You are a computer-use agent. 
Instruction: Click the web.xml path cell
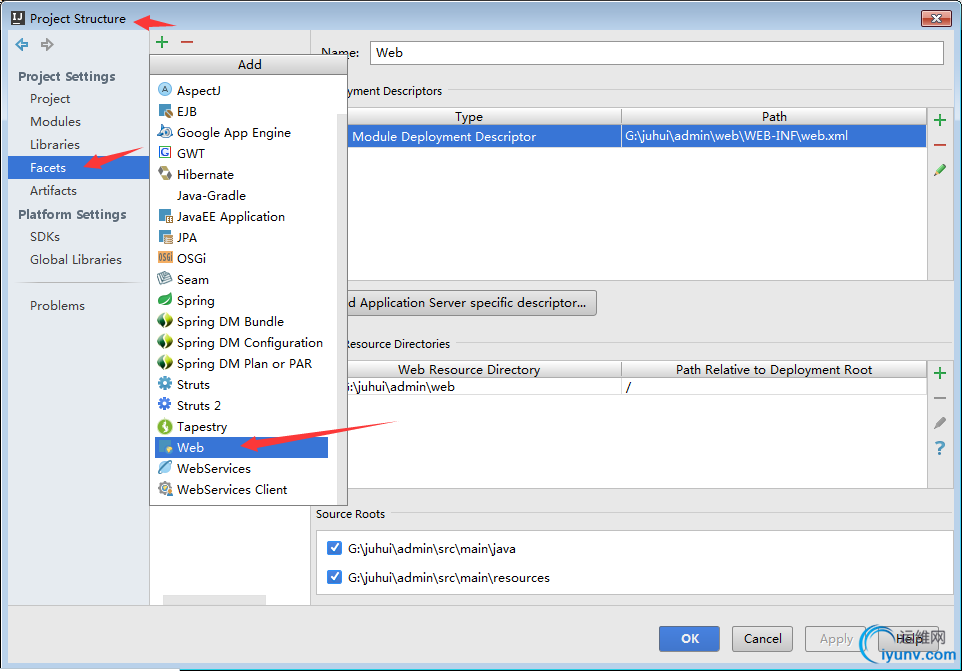tap(774, 136)
